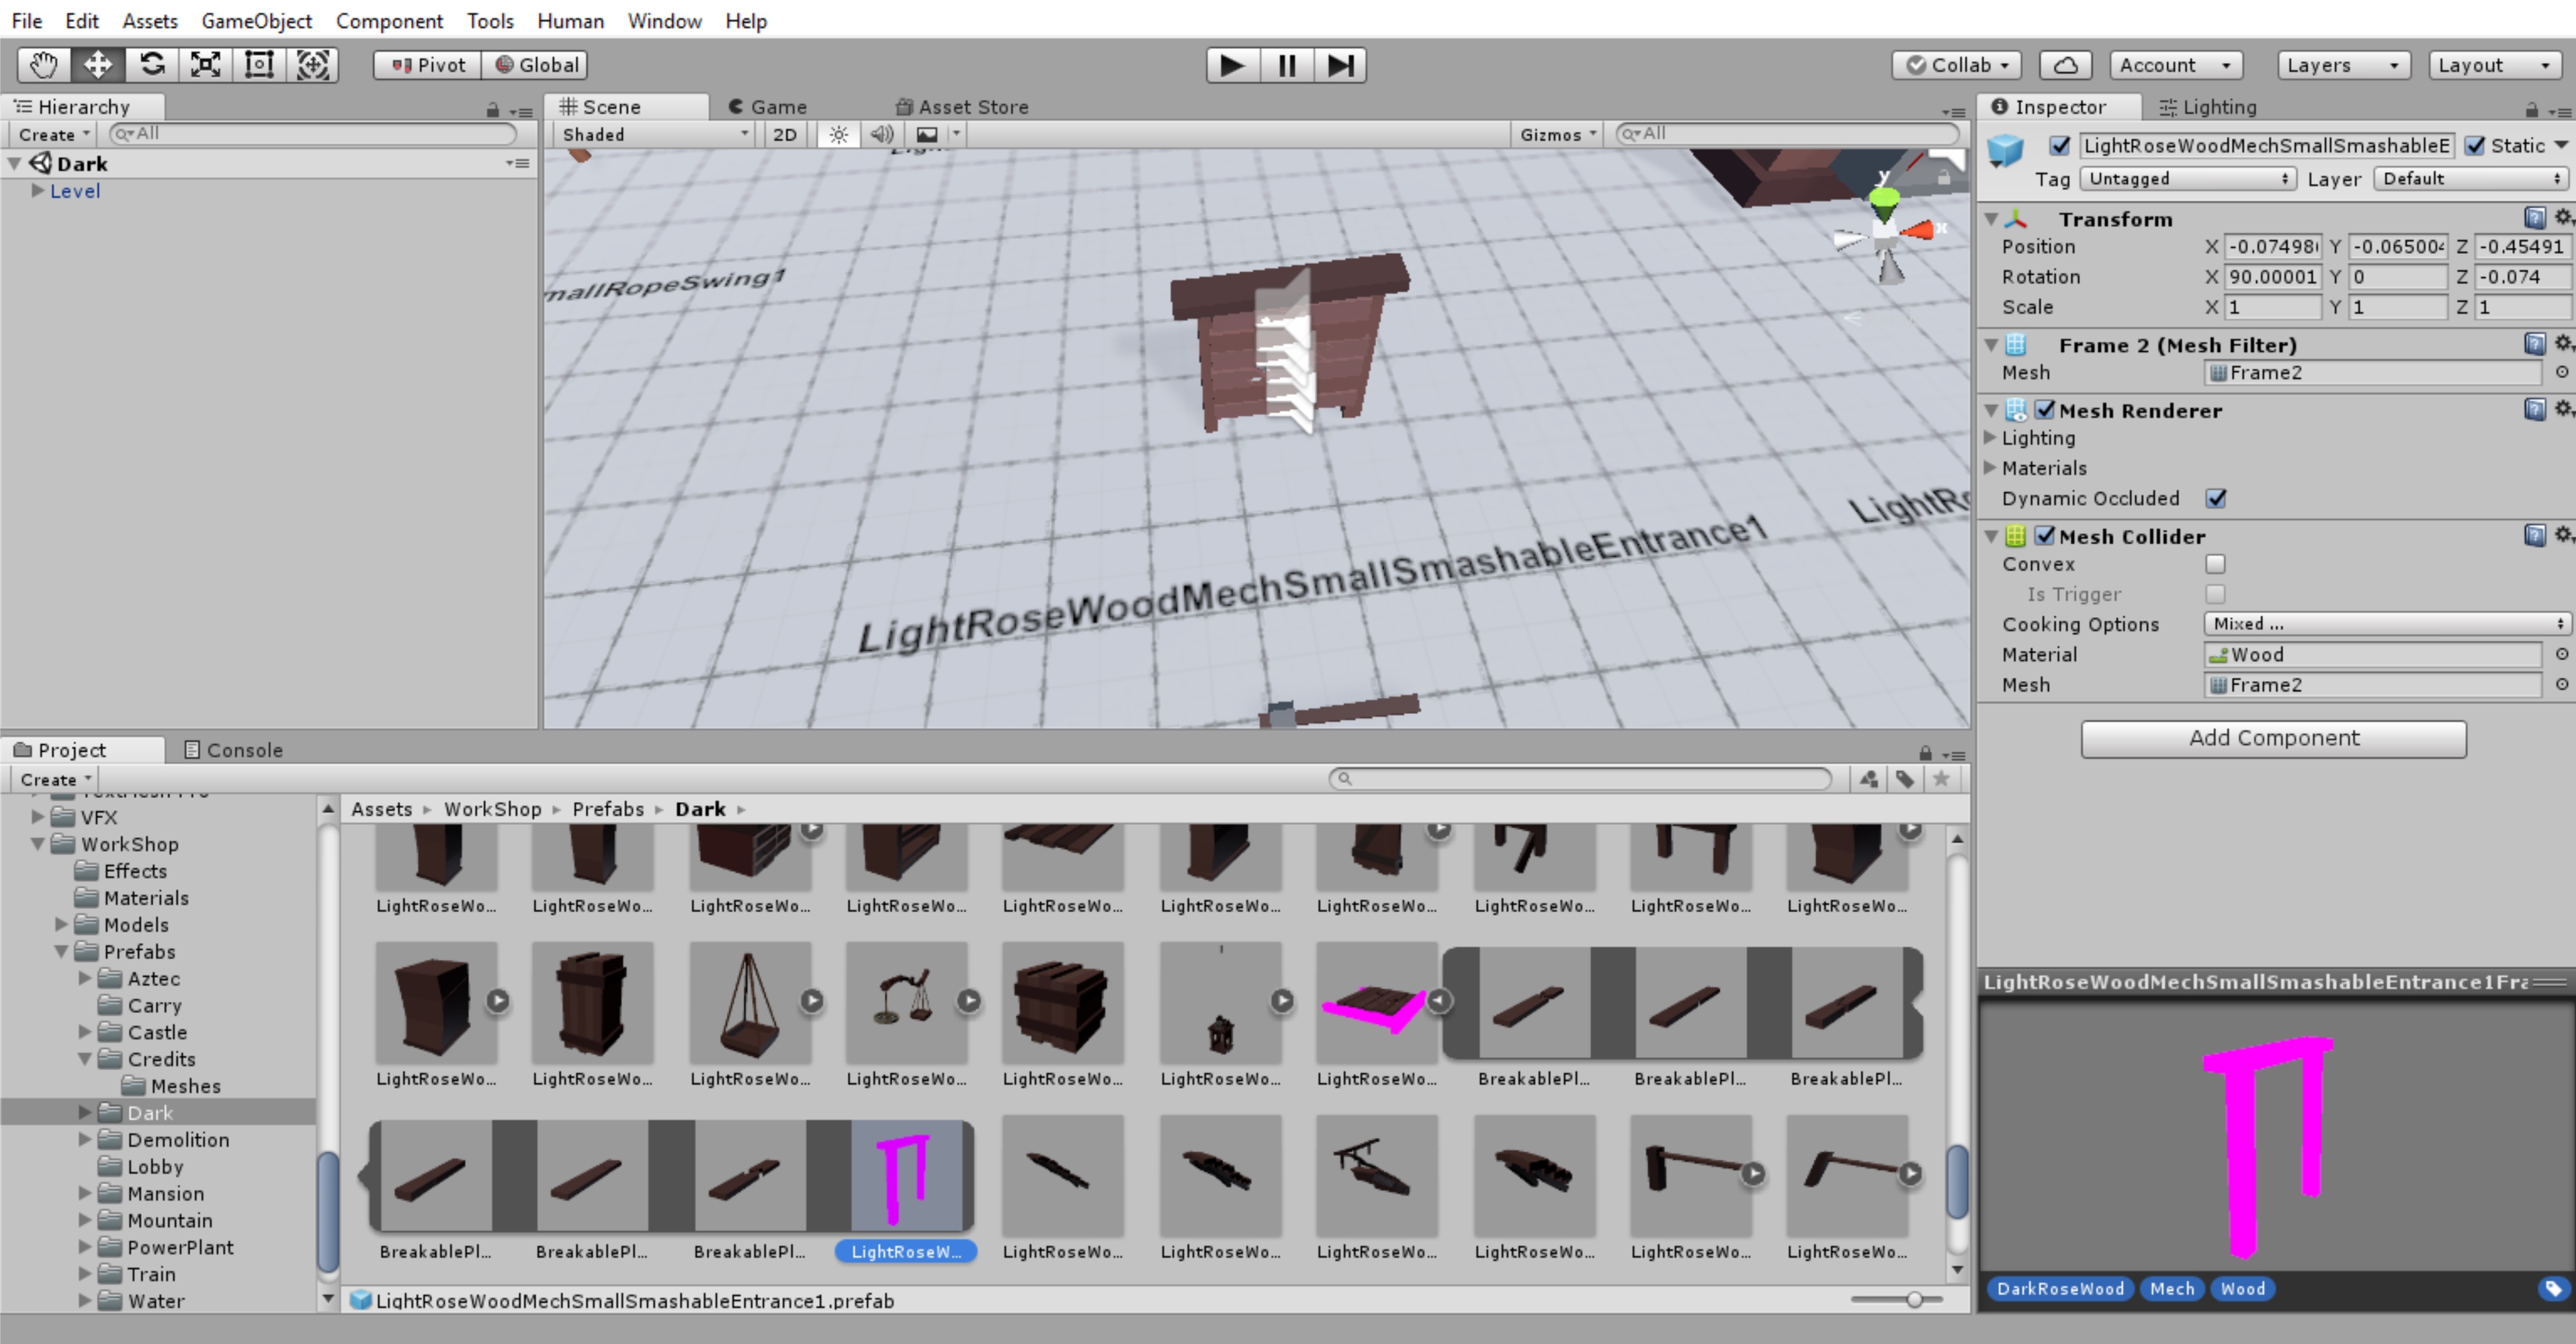Uncheck the Dynamic Occluded checkbox
Screen dimensions: 2576x1344
point(2215,498)
